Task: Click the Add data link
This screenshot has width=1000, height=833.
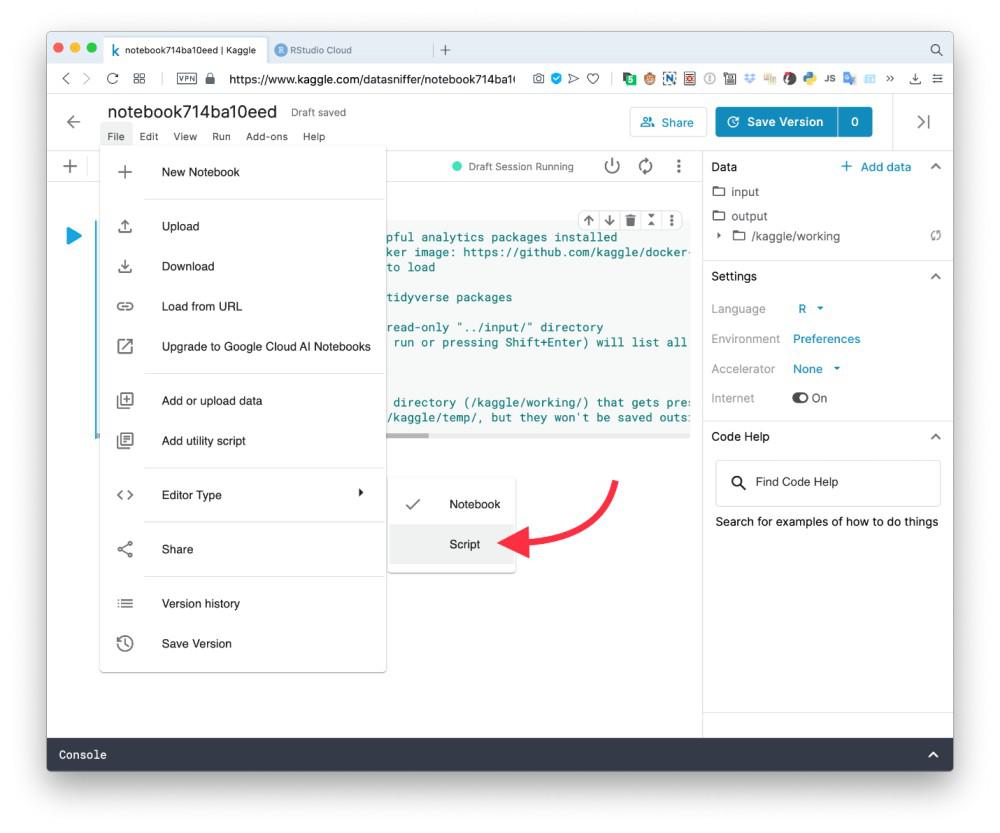Action: click(x=876, y=166)
